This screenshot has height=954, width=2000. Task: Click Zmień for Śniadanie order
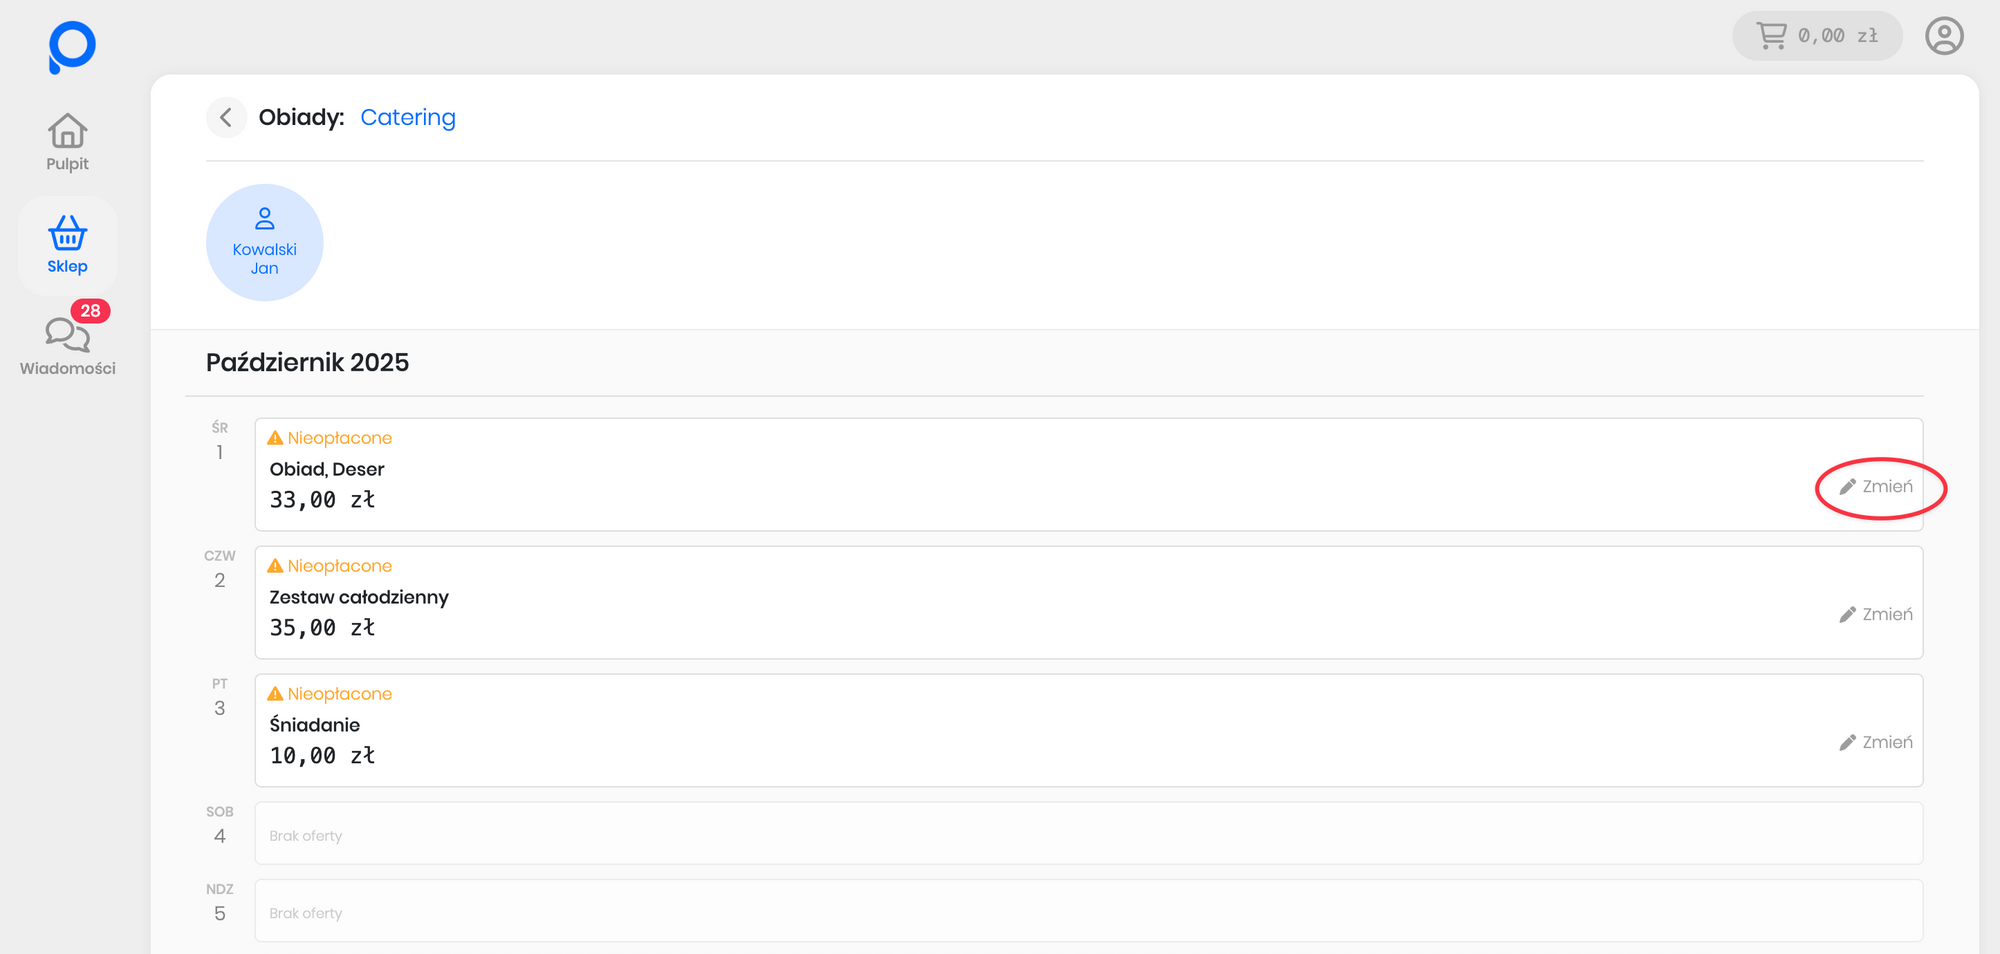pos(1876,743)
